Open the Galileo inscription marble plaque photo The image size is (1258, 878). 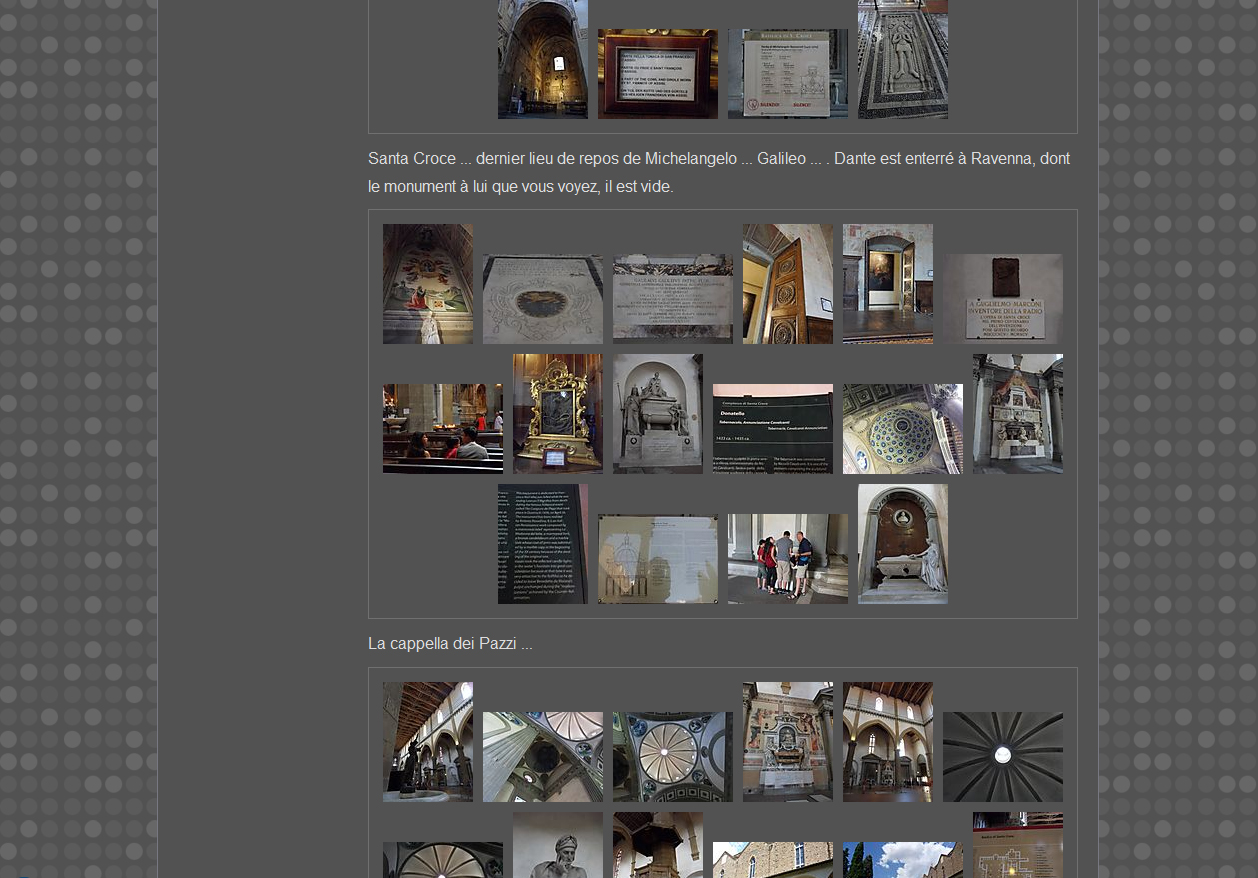(x=672, y=298)
